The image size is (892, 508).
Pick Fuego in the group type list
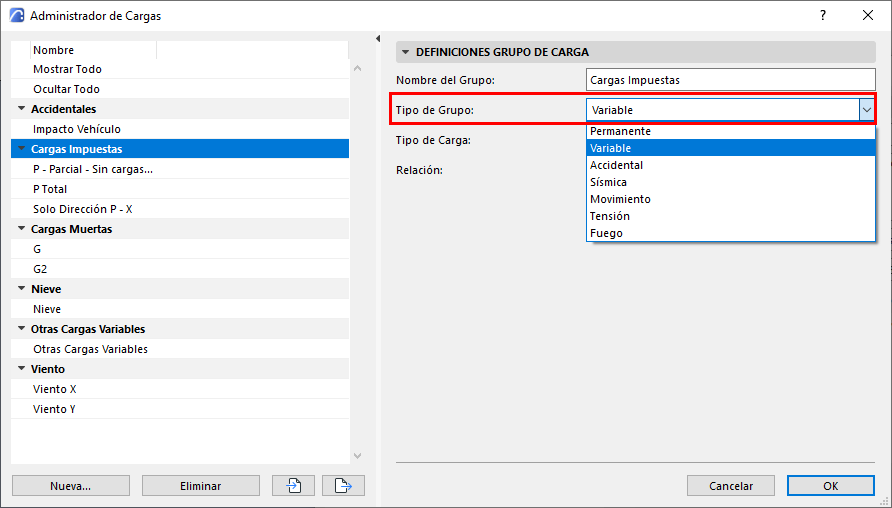tap(606, 233)
